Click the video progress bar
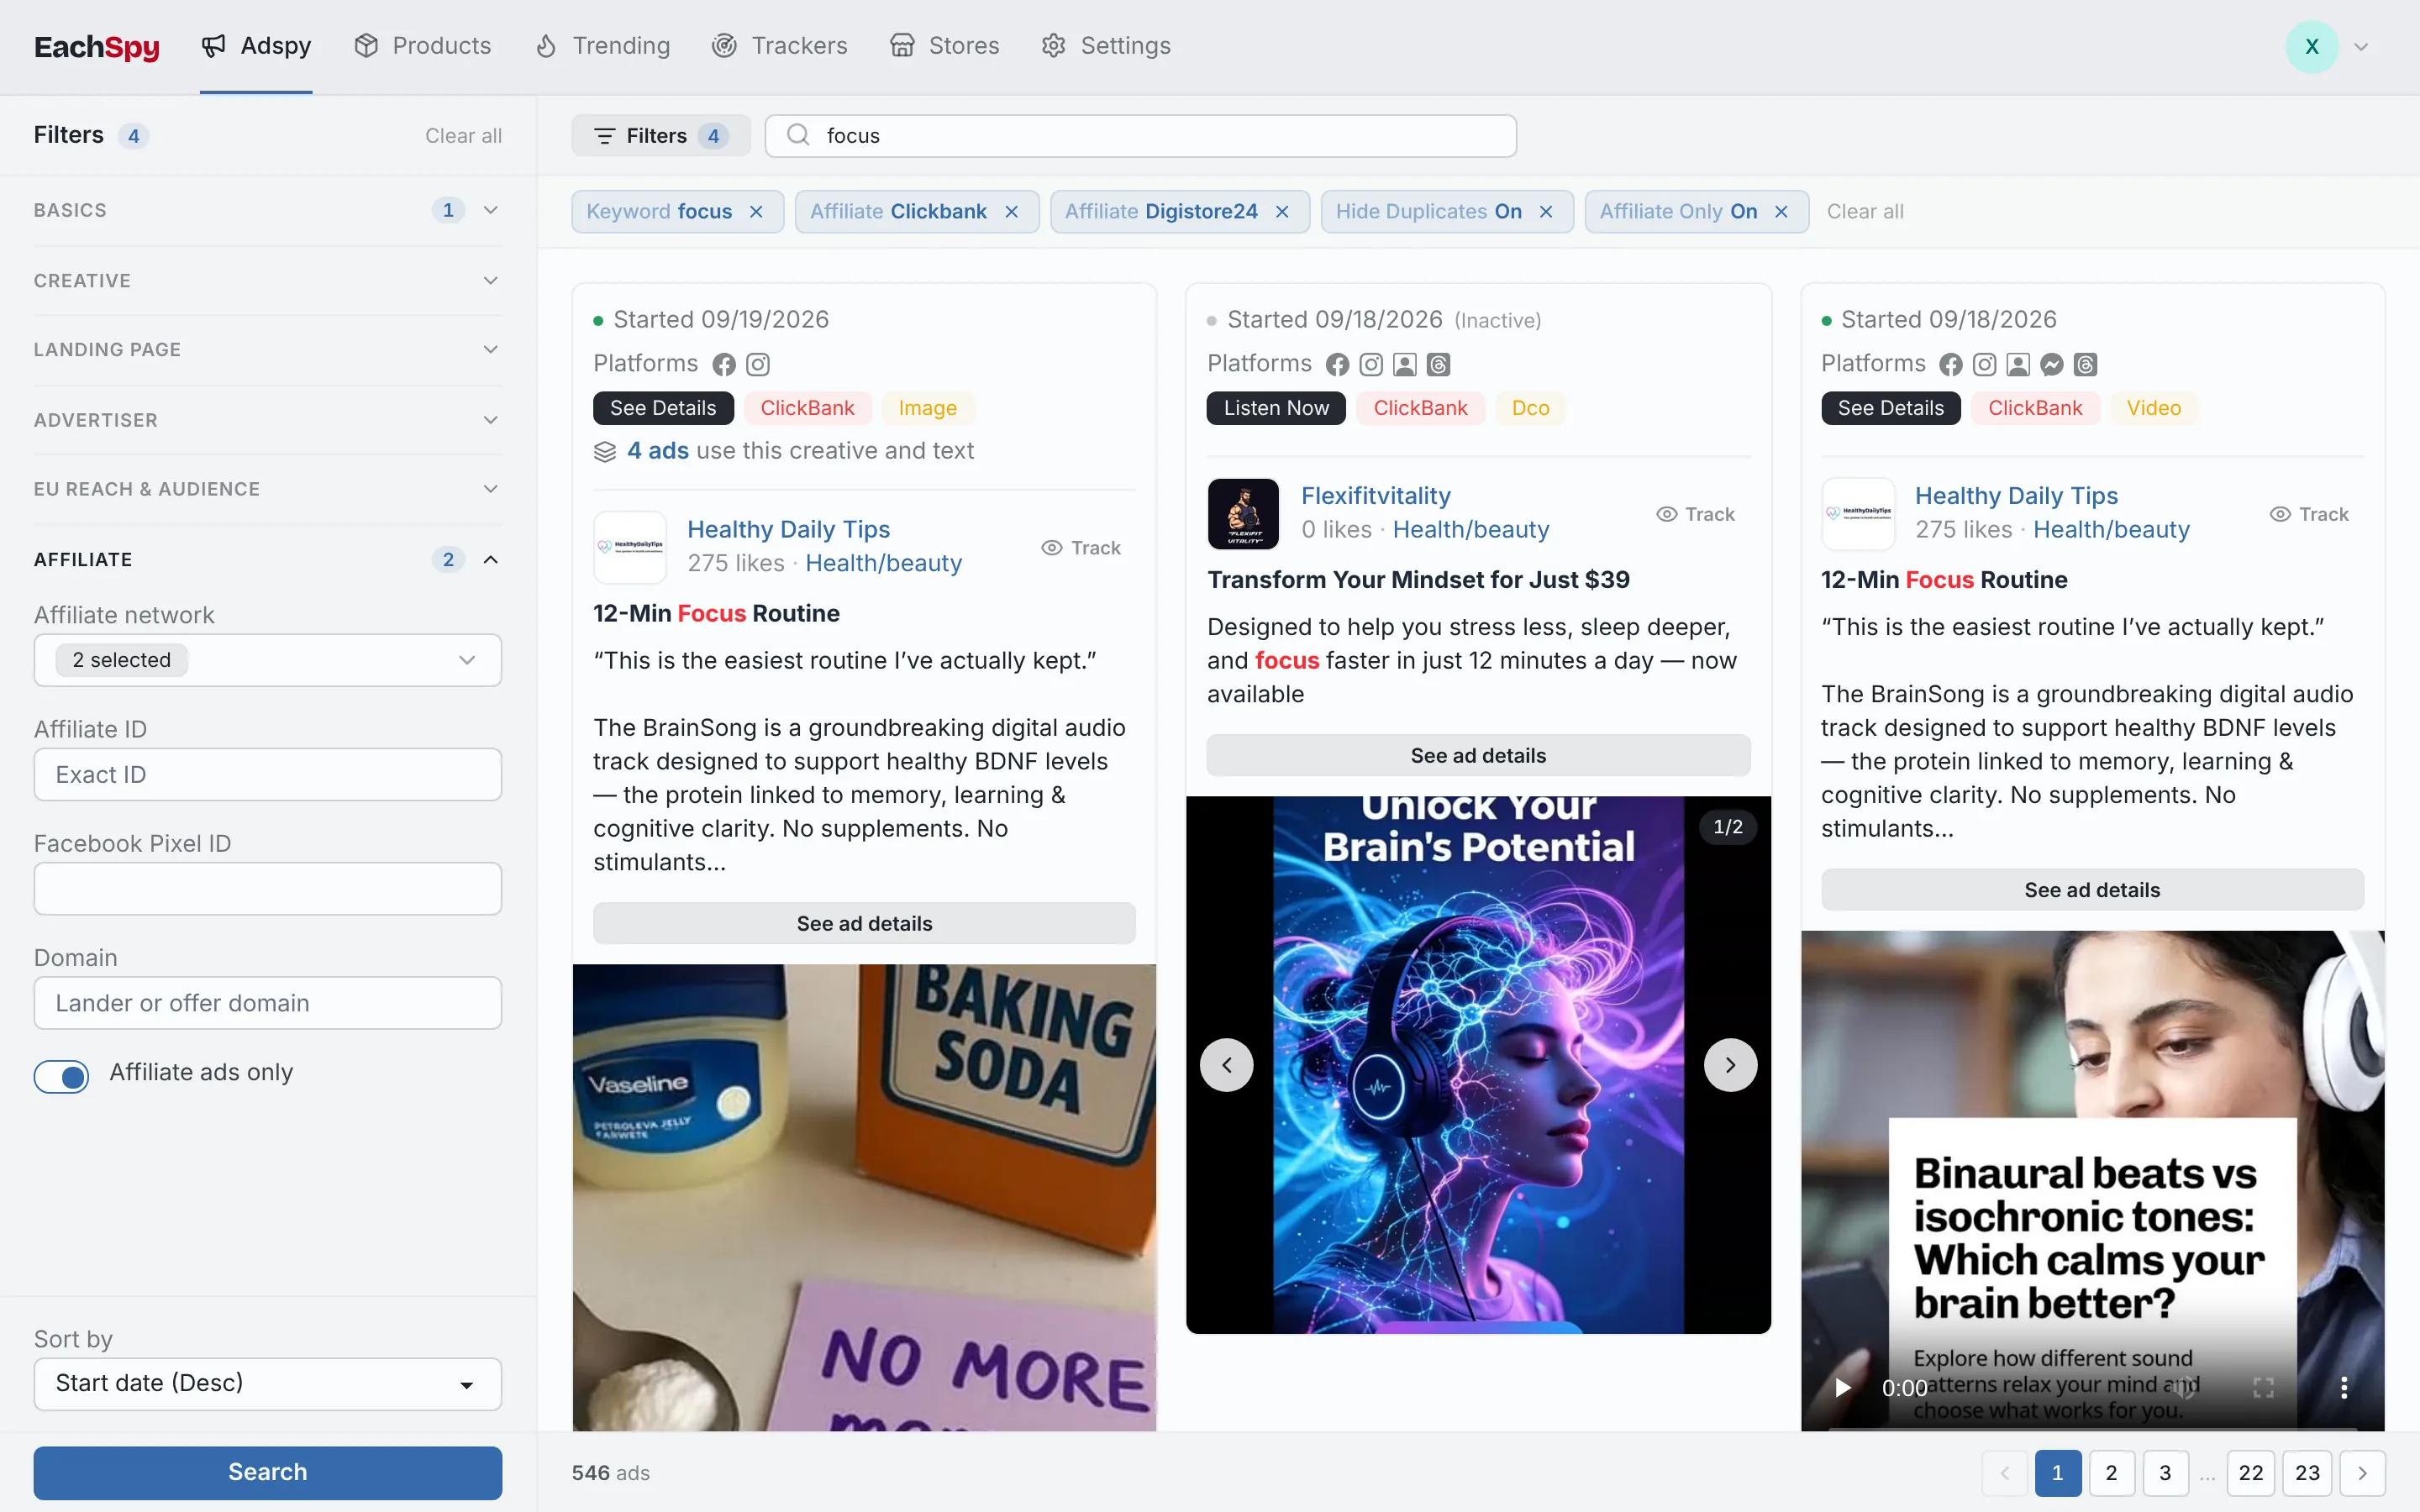Viewport: 2420px width, 1512px height. point(2092,1427)
